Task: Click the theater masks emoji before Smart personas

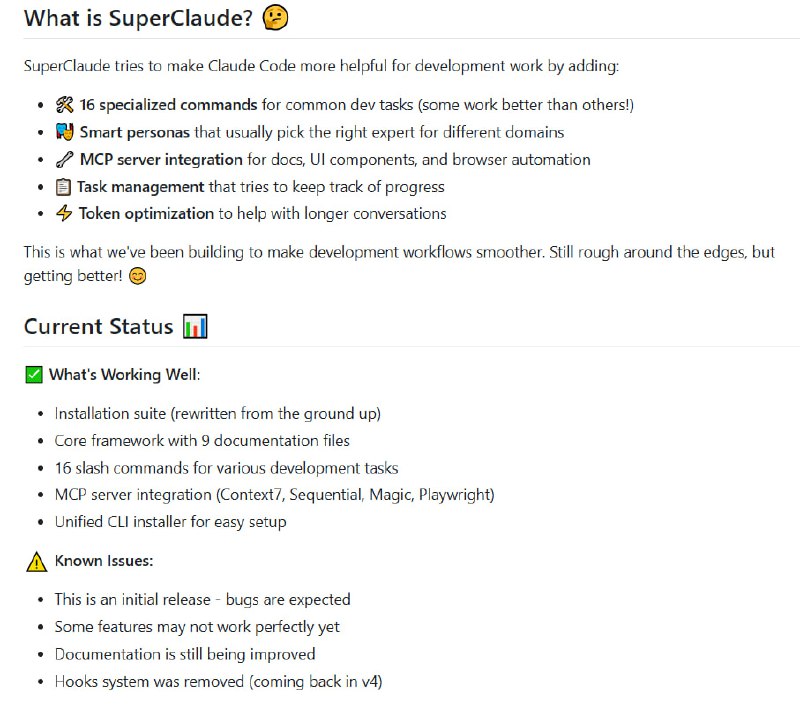Action: [65, 132]
